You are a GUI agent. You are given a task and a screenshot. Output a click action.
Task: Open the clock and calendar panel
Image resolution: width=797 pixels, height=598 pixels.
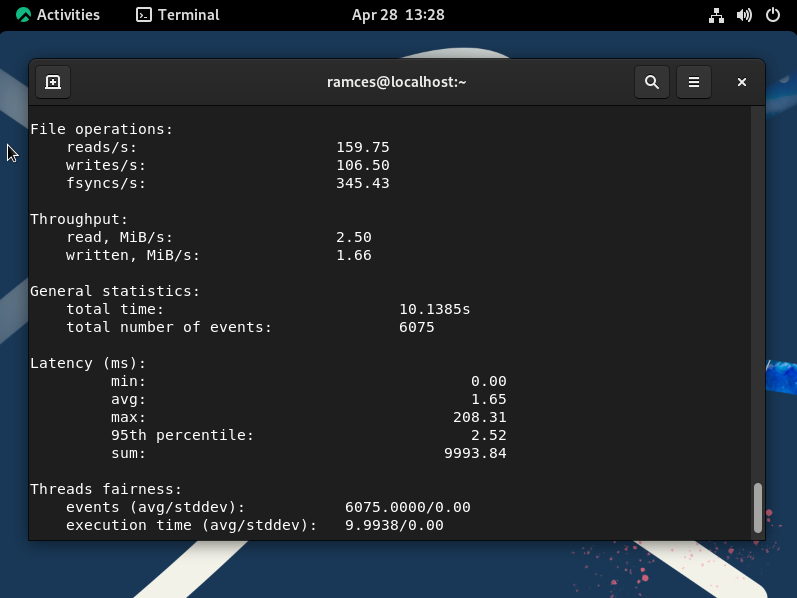tap(398, 15)
